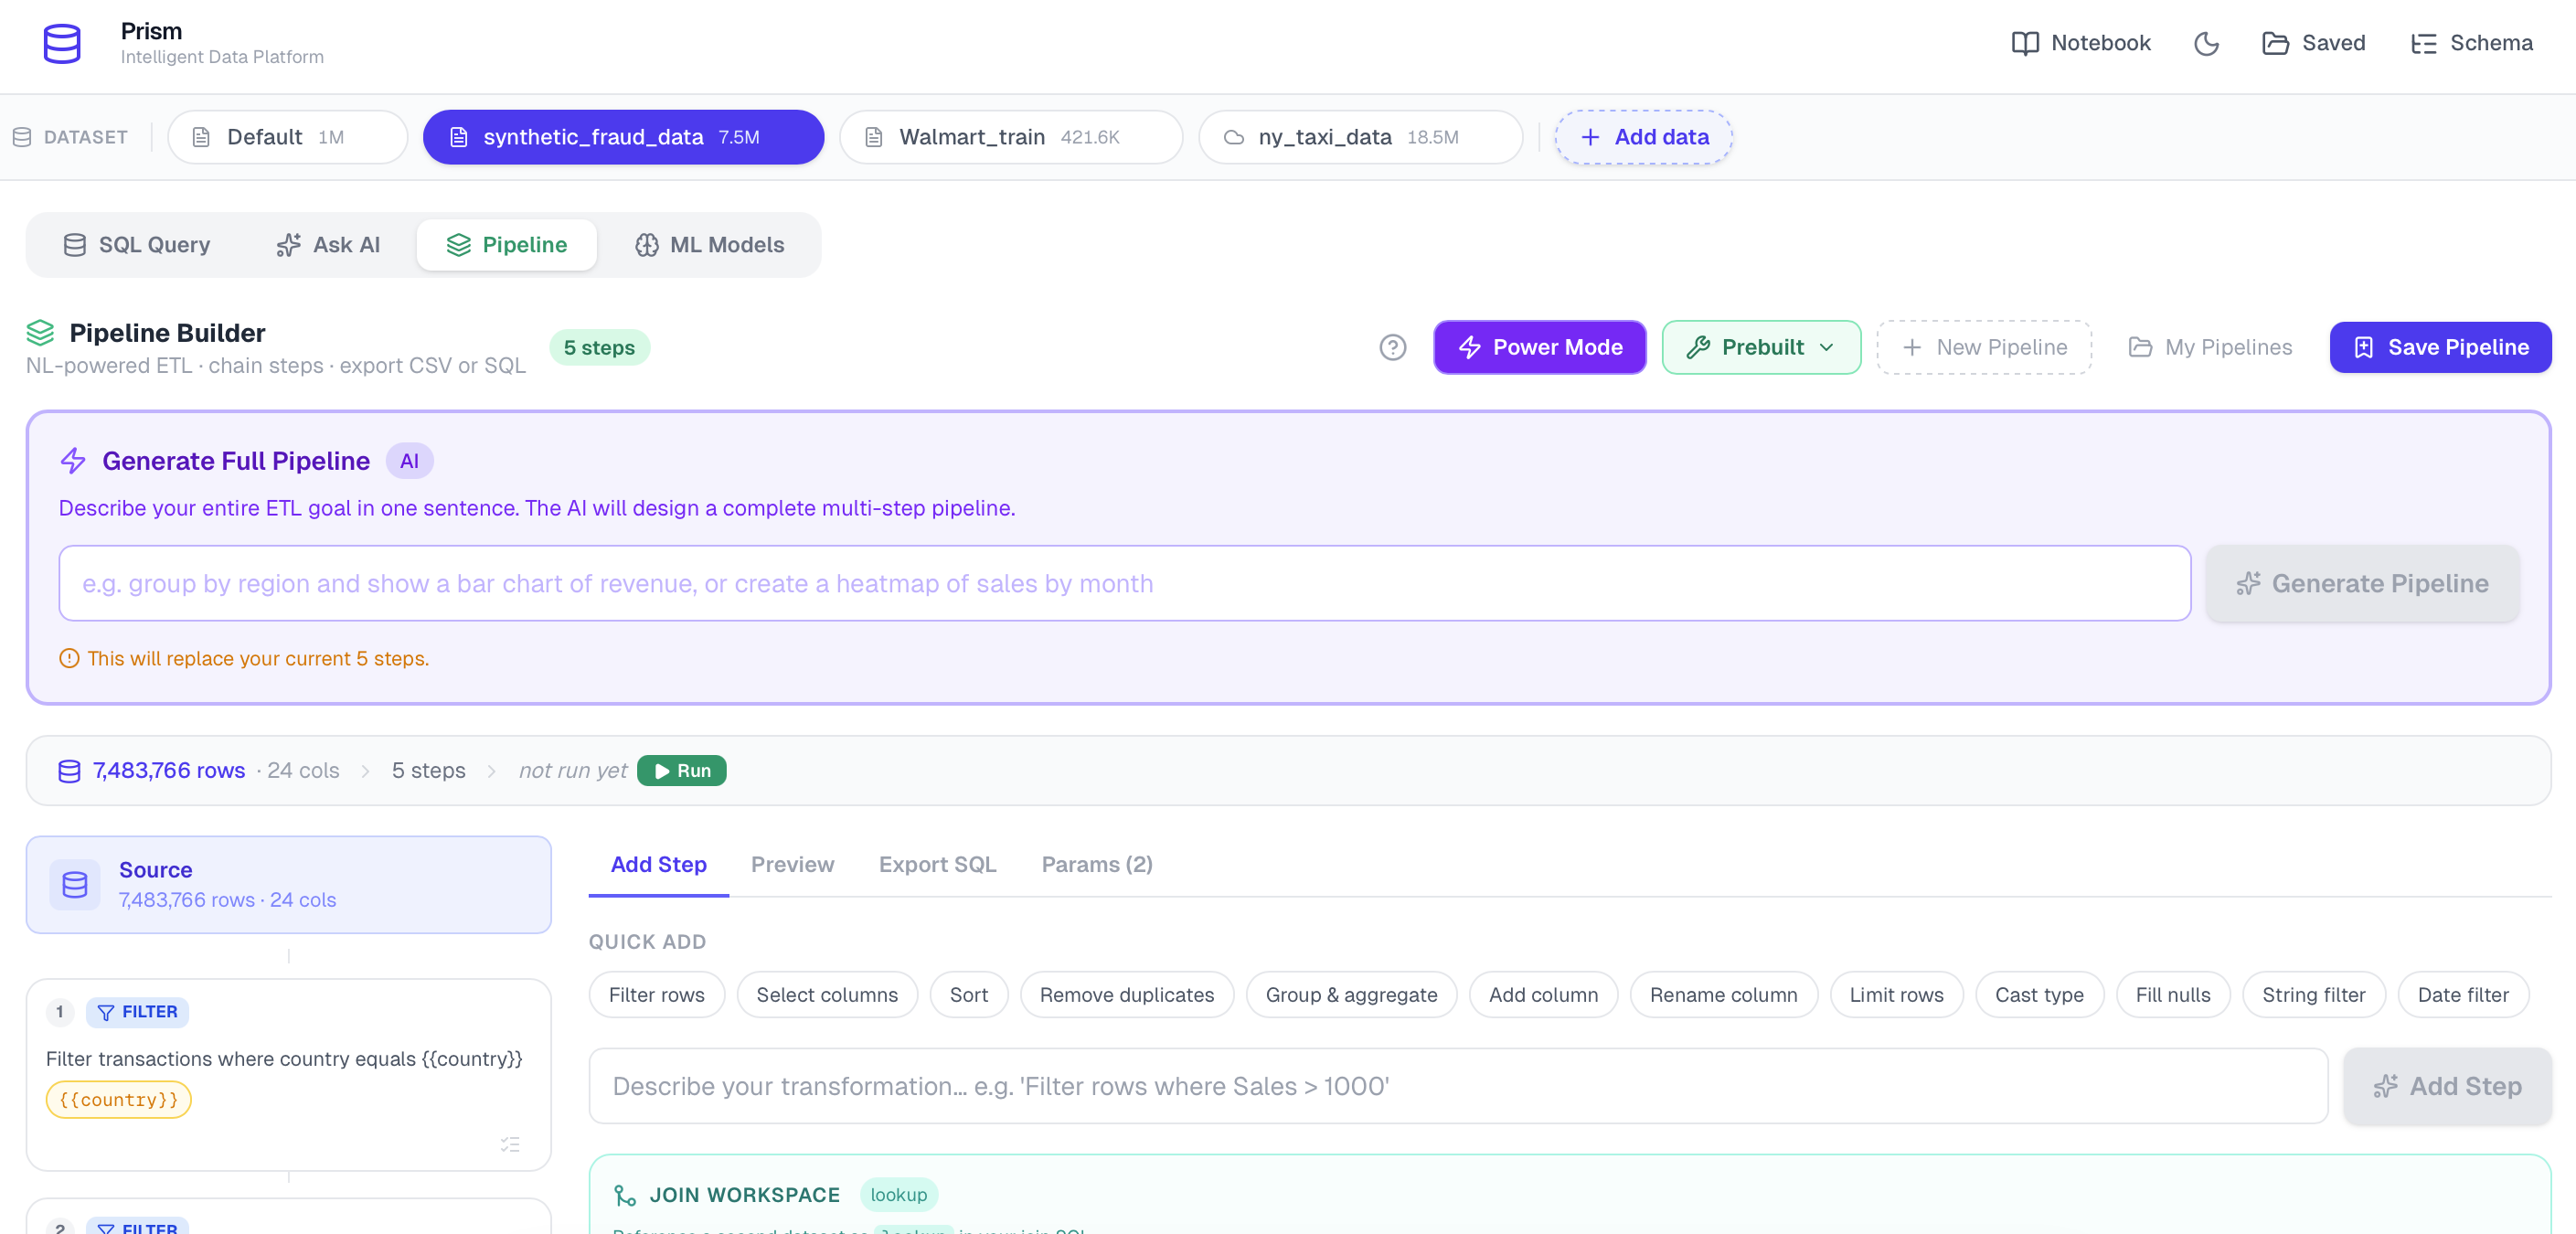Focus the transformation description field

pyautogui.click(x=1458, y=1086)
